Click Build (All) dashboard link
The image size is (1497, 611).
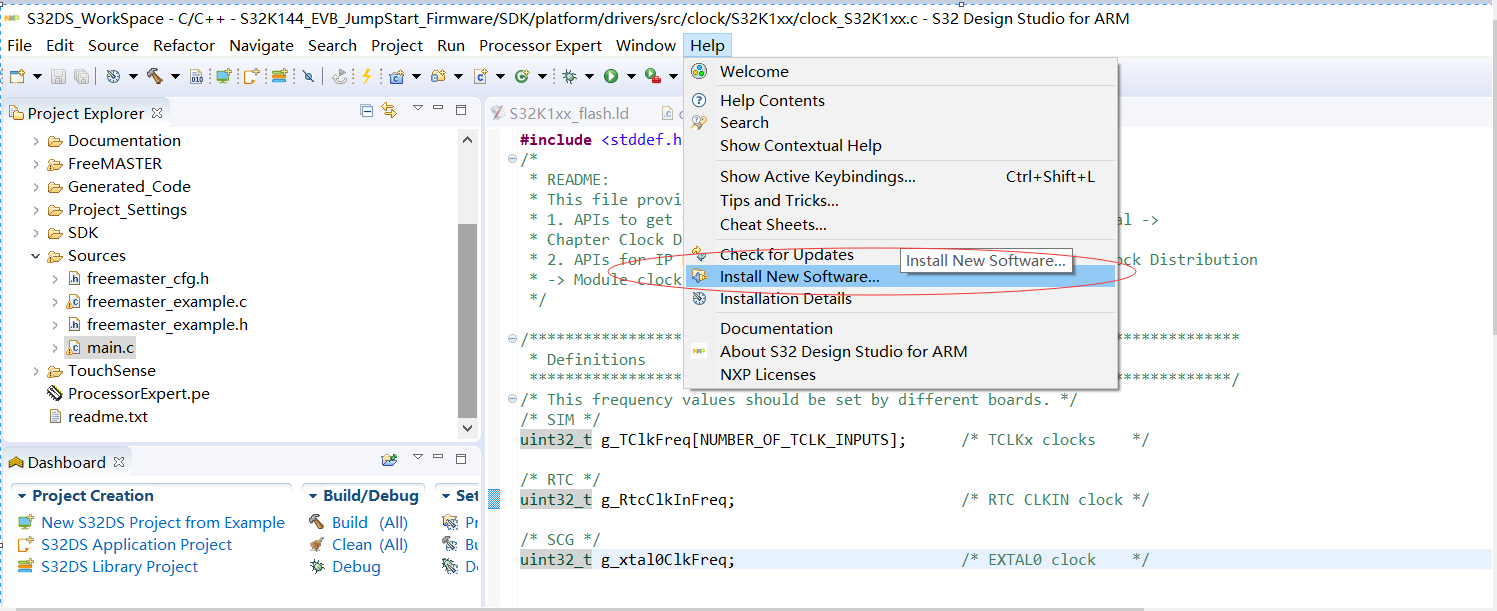click(370, 523)
